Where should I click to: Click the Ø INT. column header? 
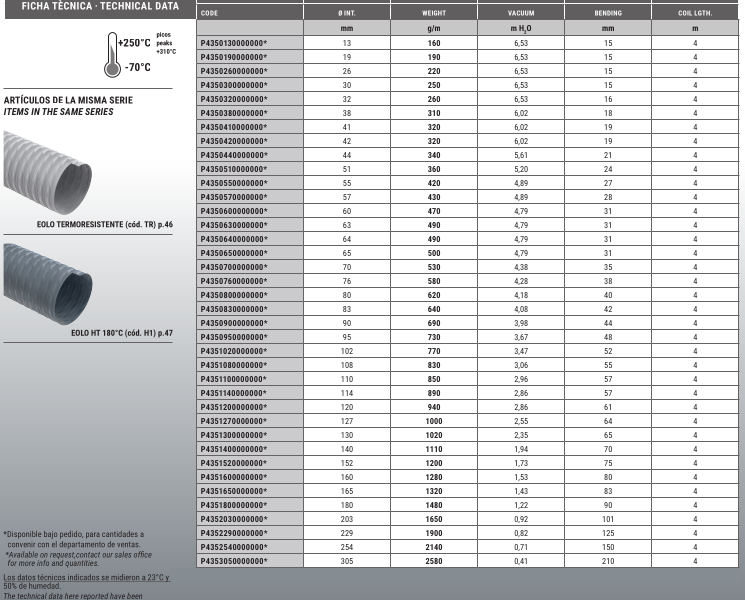click(346, 13)
